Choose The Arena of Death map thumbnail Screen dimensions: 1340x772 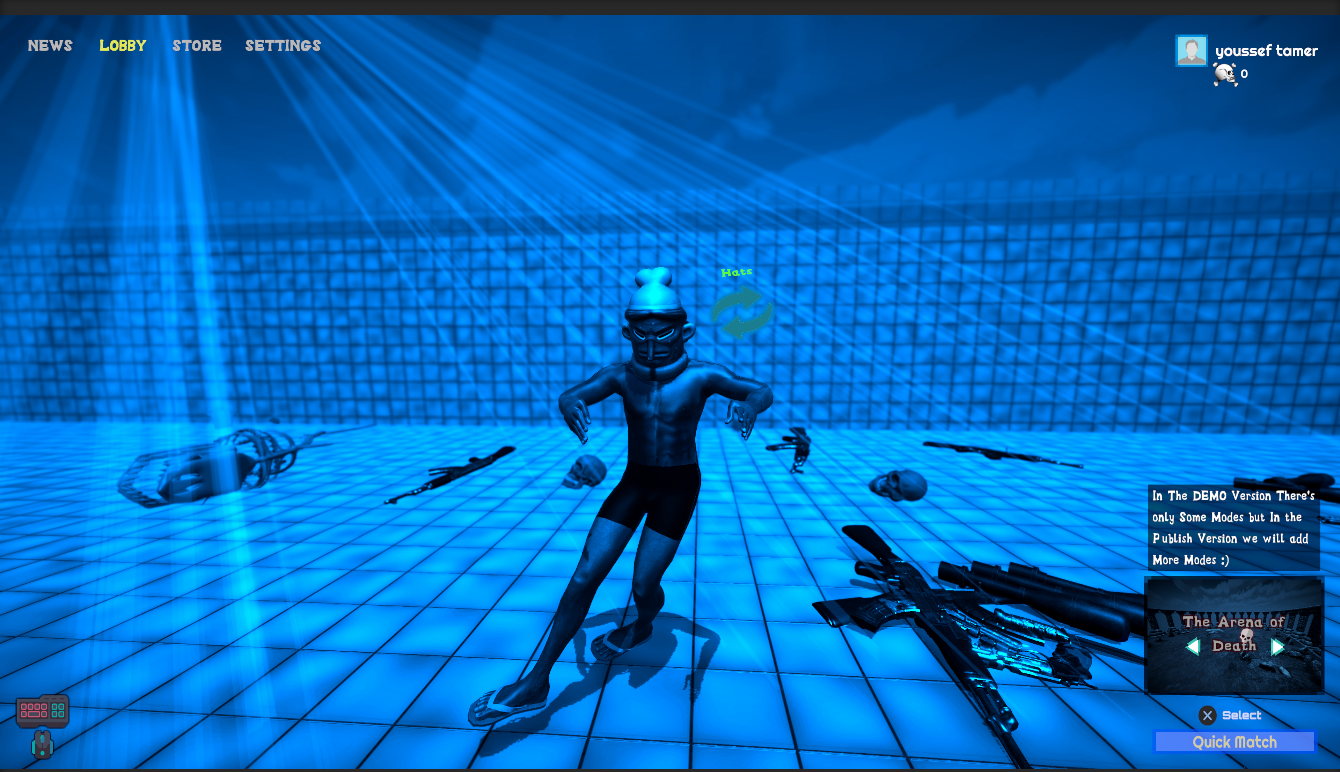[1234, 634]
